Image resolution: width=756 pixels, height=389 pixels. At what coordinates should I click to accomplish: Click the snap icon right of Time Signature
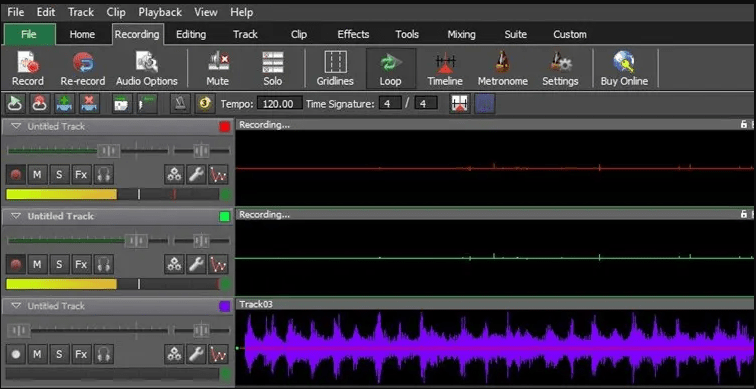tap(460, 104)
